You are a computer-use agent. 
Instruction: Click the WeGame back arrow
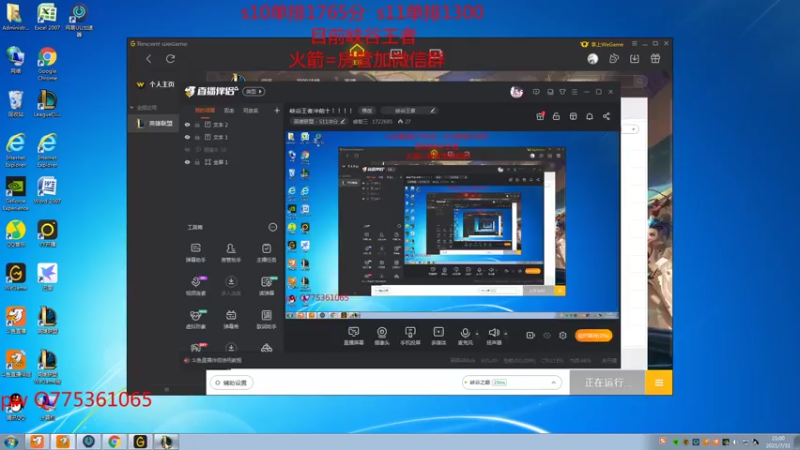pos(148,59)
